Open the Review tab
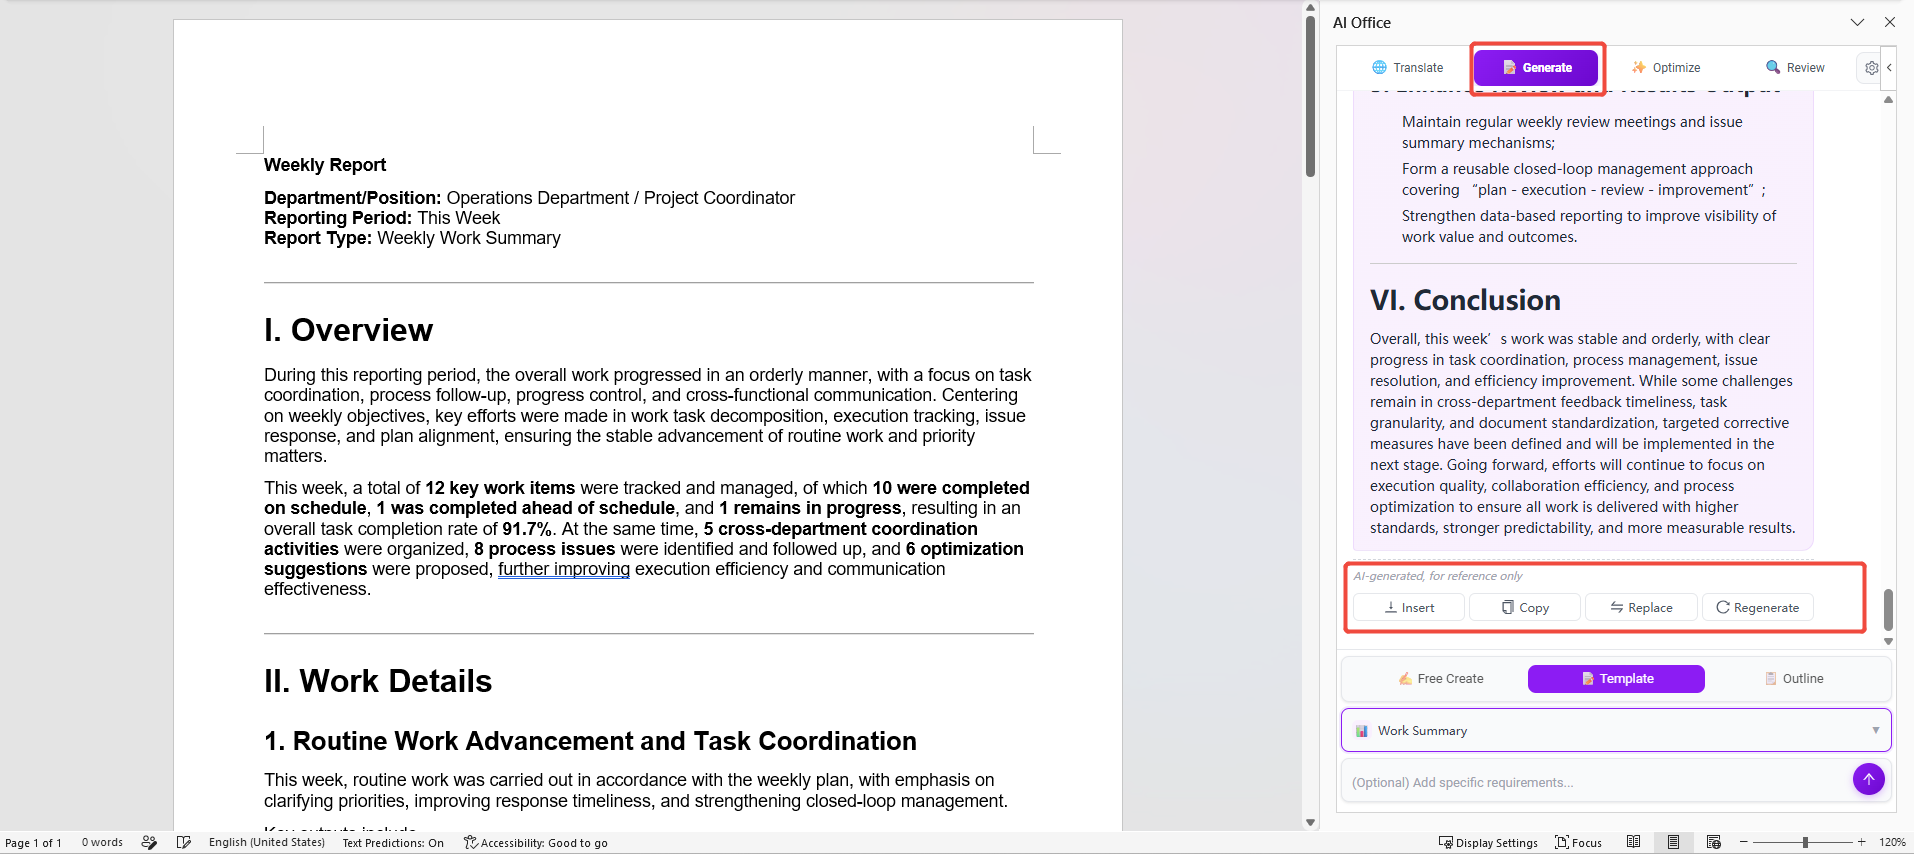 [x=1795, y=68]
